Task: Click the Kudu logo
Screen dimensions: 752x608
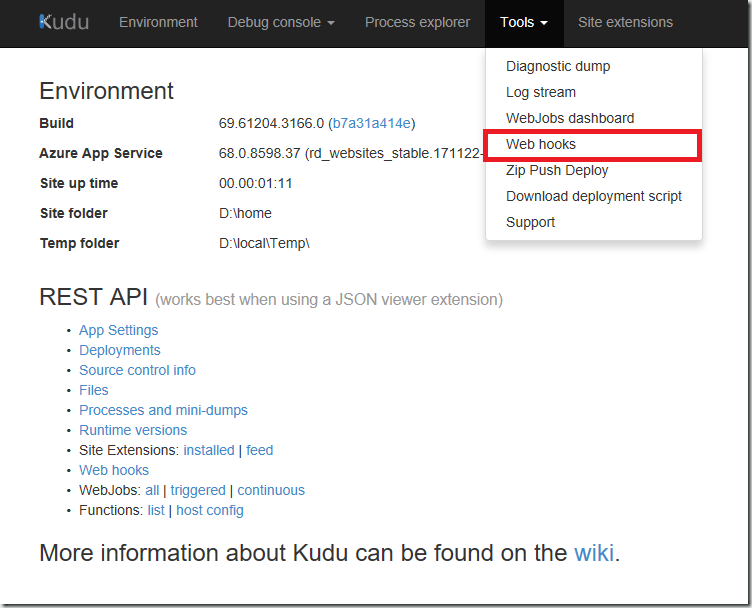Action: point(64,22)
